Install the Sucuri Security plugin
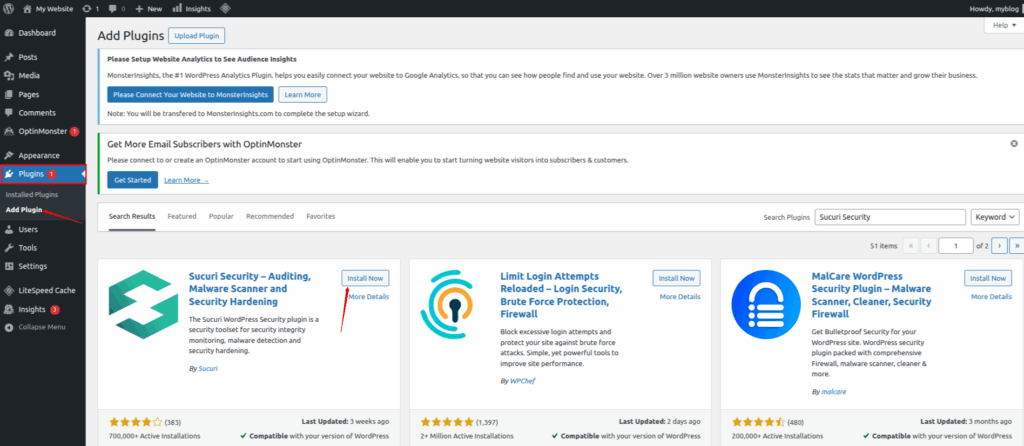 [365, 278]
